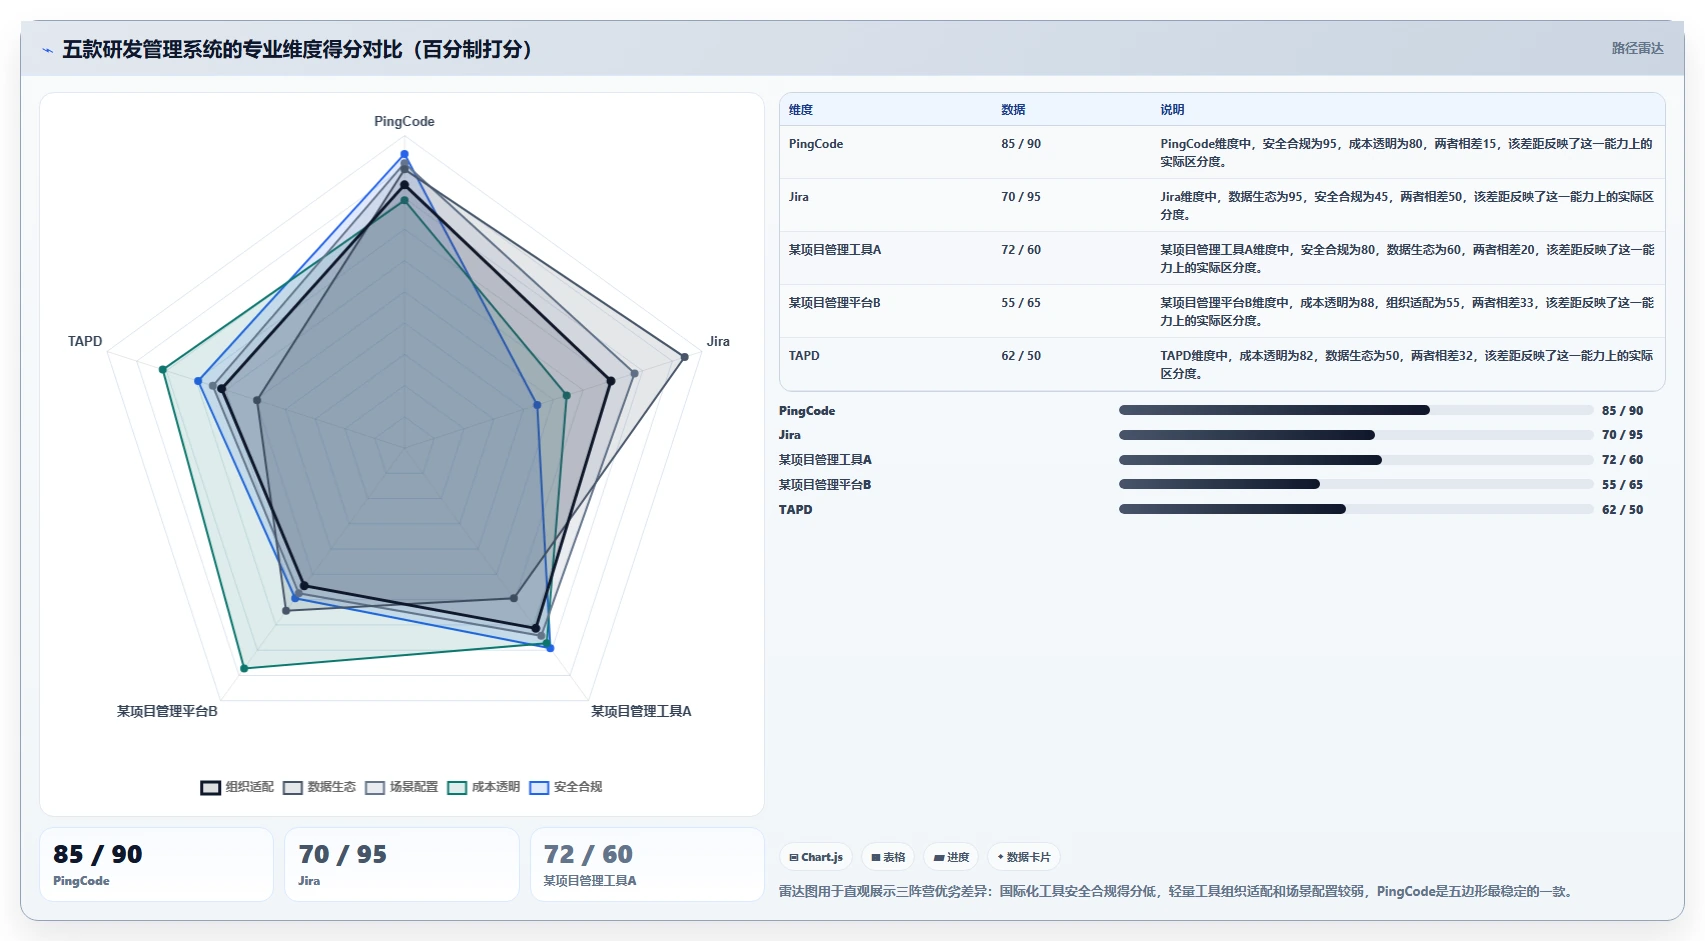1705x941 pixels.
Task: Click the green 成本透明 point on 某项目管理平台B axis
Action: [244, 668]
